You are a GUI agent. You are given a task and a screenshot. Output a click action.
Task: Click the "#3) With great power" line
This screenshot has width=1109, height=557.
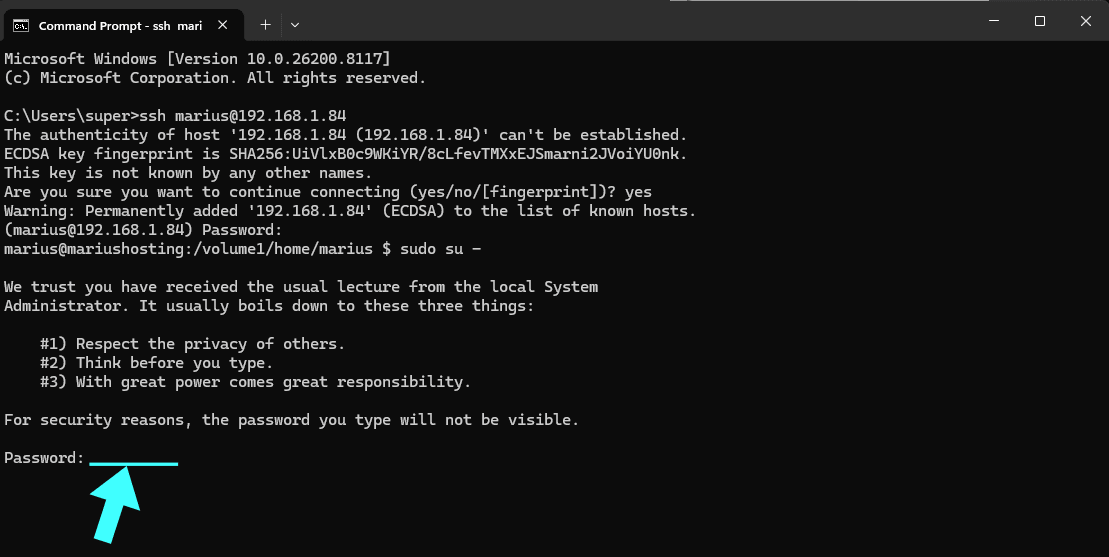pyautogui.click(x=255, y=382)
